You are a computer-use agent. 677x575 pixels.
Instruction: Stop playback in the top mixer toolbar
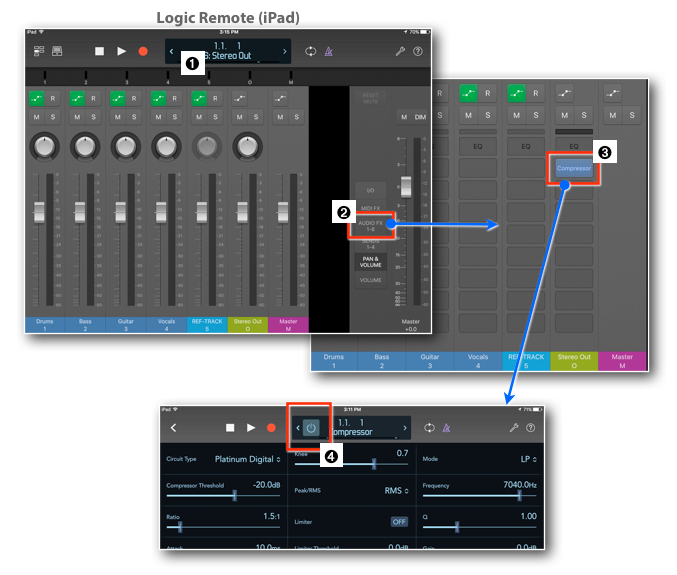(x=99, y=51)
